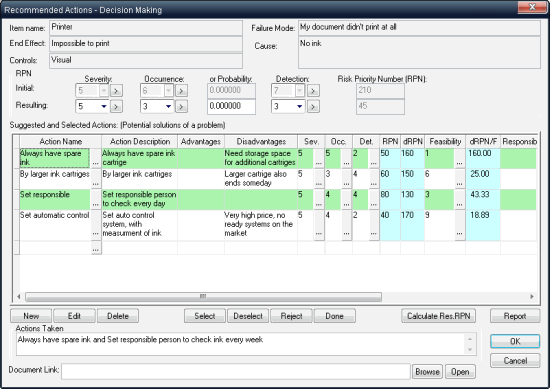Click the arrow button beside Resulting Detection

coord(313,106)
